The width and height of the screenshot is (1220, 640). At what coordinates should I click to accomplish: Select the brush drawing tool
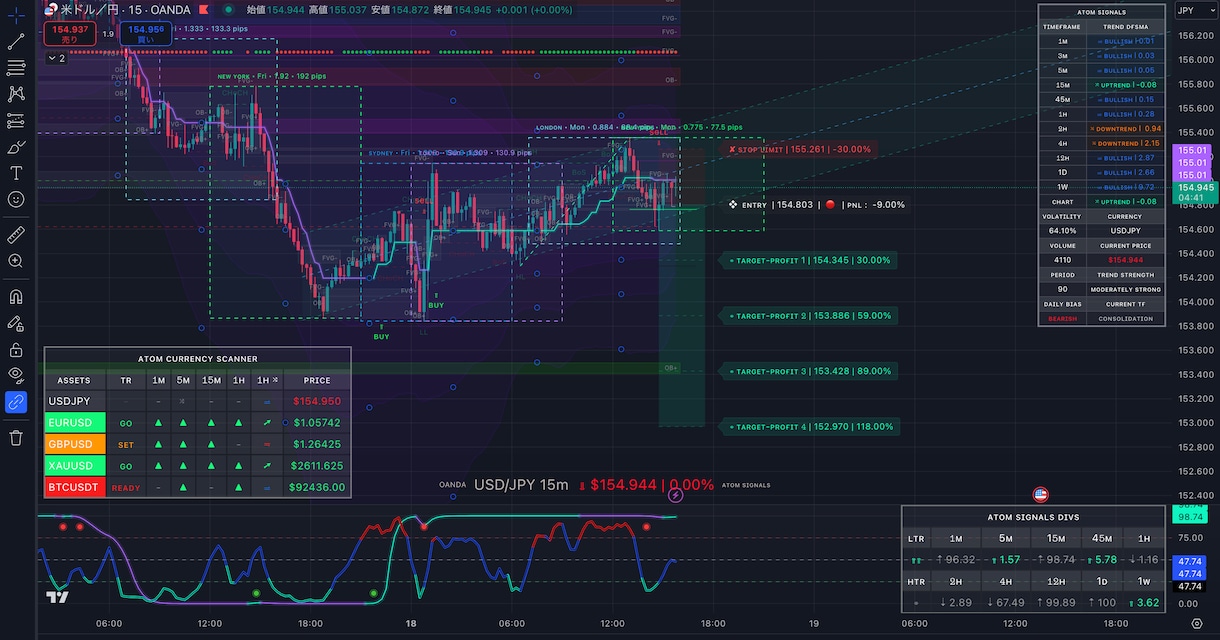[x=16, y=147]
